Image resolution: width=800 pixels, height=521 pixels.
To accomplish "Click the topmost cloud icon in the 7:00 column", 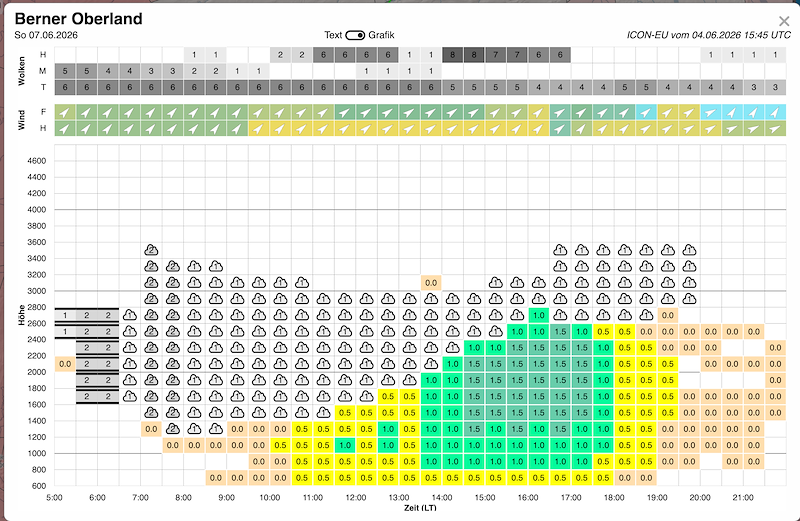I will 151,250.
